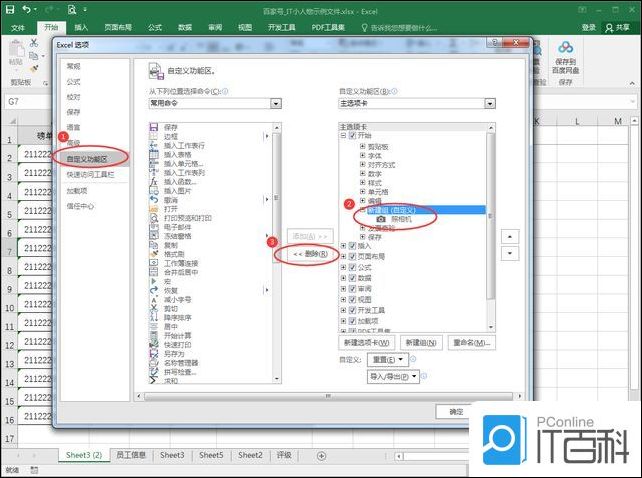This screenshot has width=642, height=478.
Task: Open the 员工信息 sheet tab
Action: click(x=131, y=455)
